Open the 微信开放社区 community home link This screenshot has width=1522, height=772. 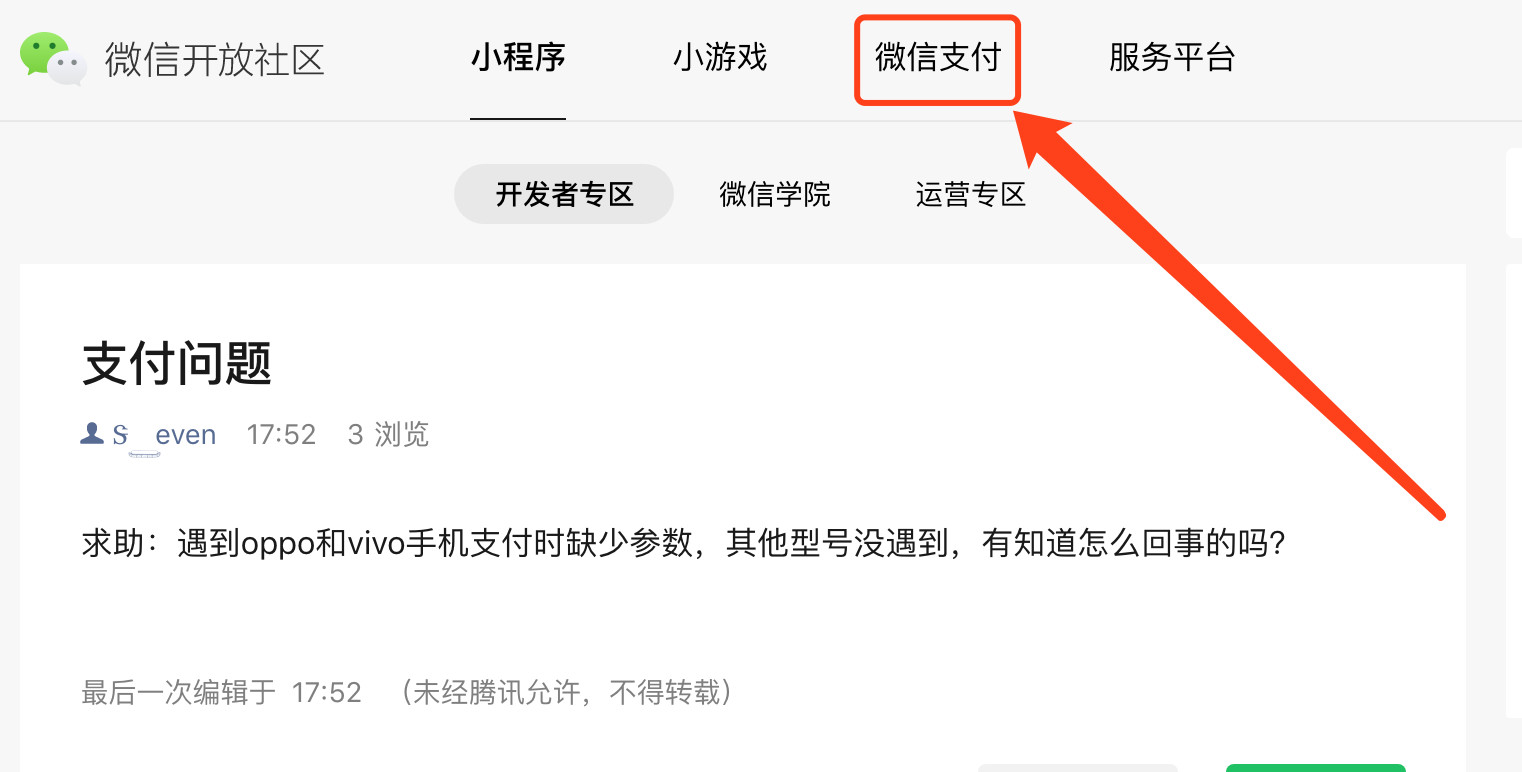pyautogui.click(x=215, y=59)
